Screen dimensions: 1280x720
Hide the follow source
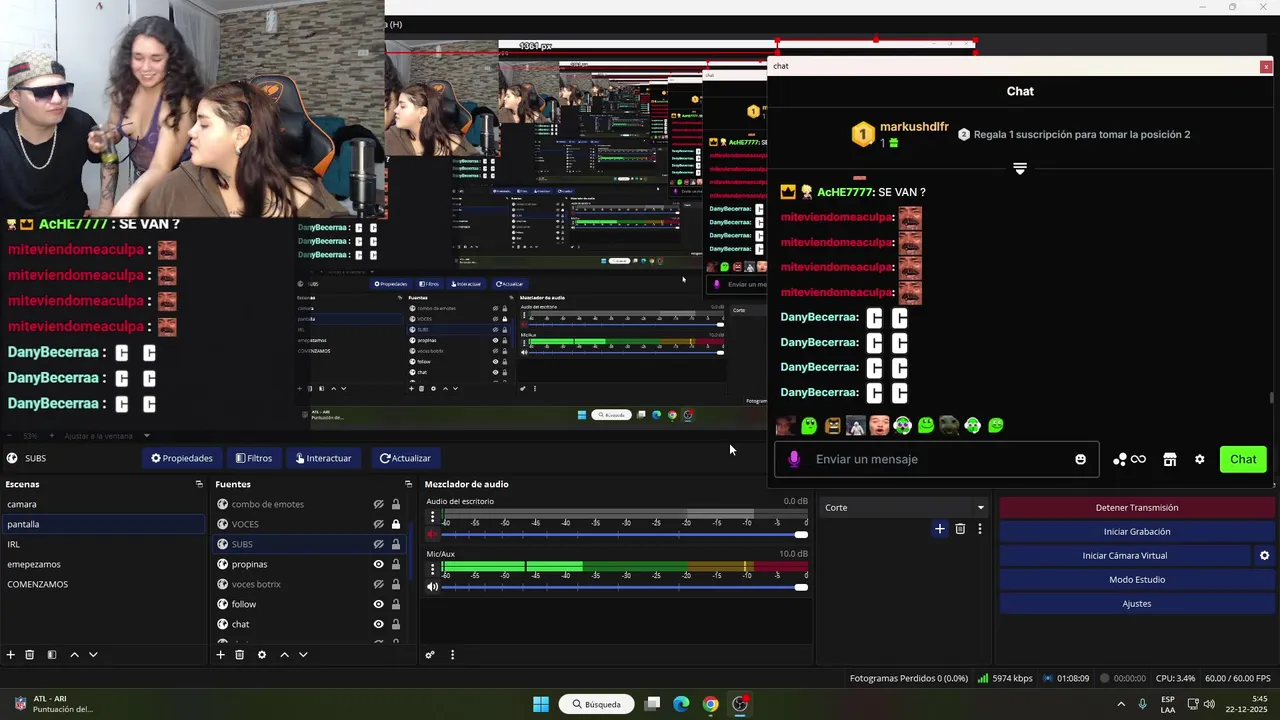click(379, 604)
